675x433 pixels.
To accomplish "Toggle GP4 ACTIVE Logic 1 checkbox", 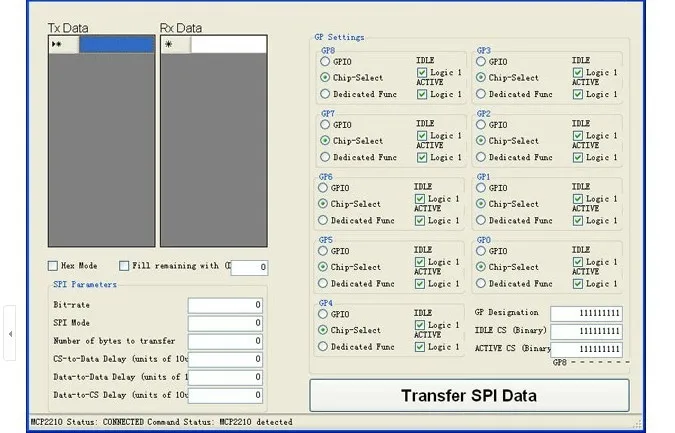I will coord(420,346).
